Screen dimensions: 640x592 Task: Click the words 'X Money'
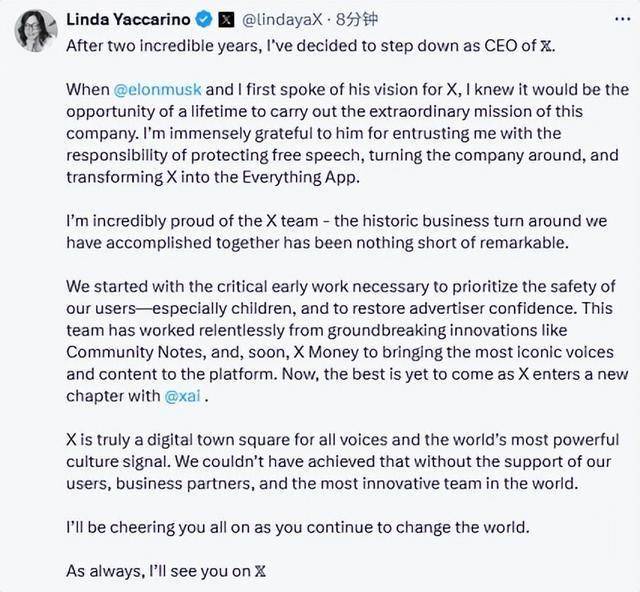tap(326, 352)
